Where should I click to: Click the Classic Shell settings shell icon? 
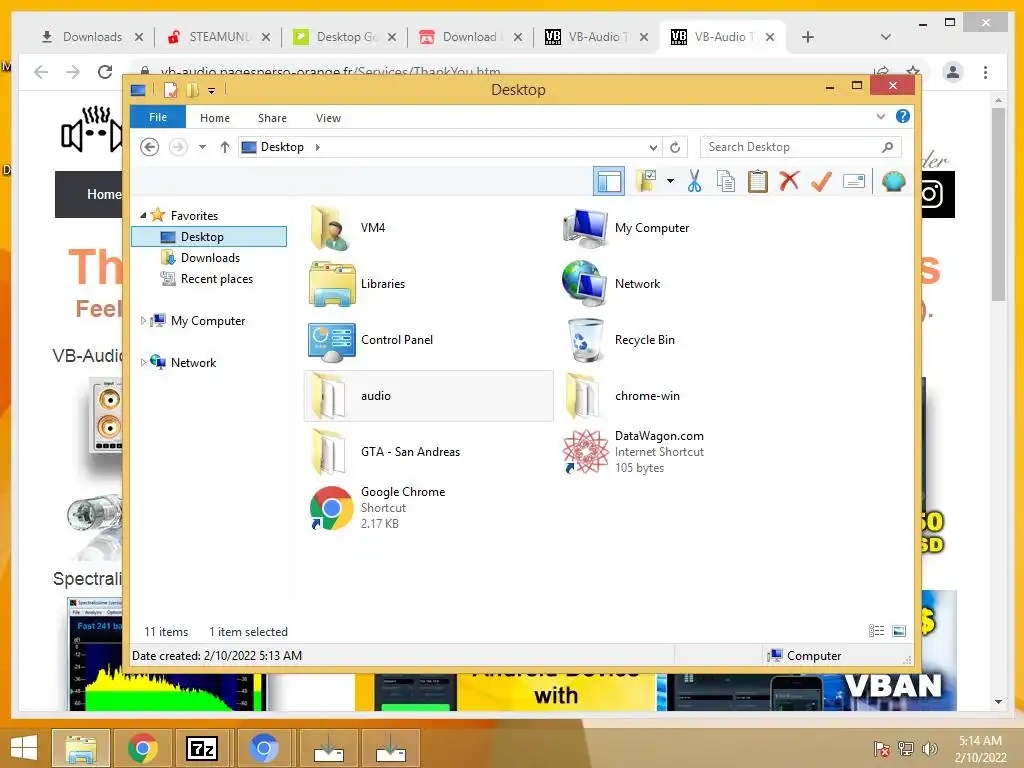(893, 181)
